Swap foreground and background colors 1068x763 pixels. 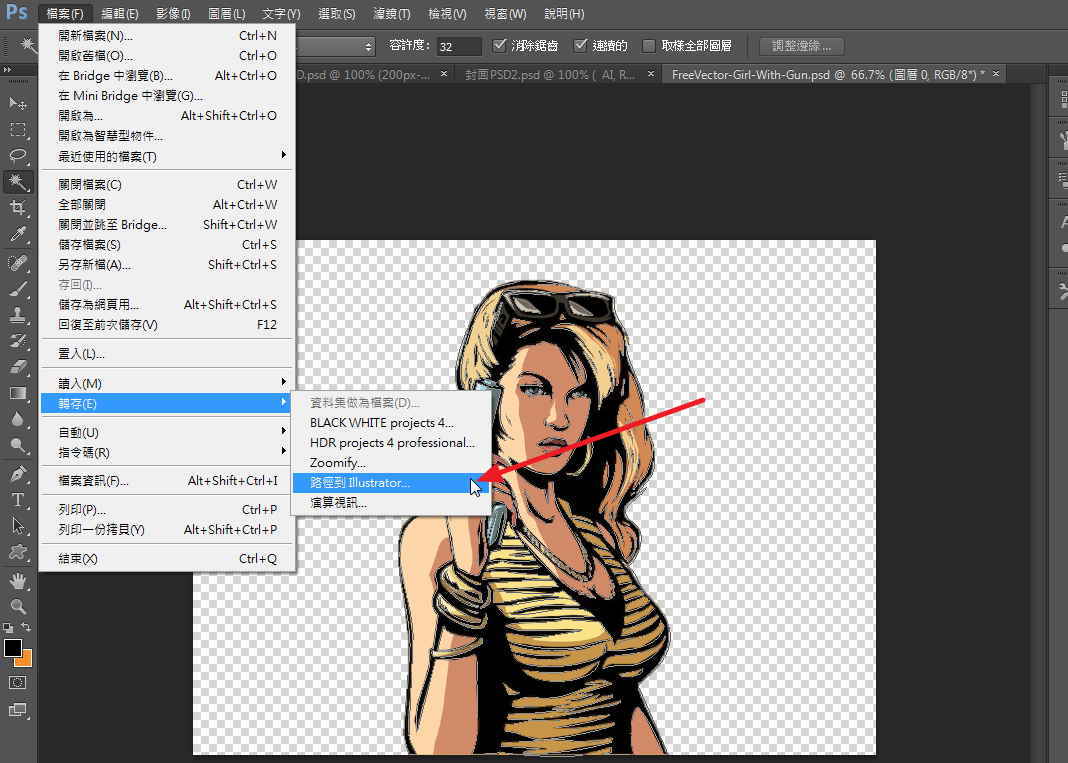click(x=26, y=627)
